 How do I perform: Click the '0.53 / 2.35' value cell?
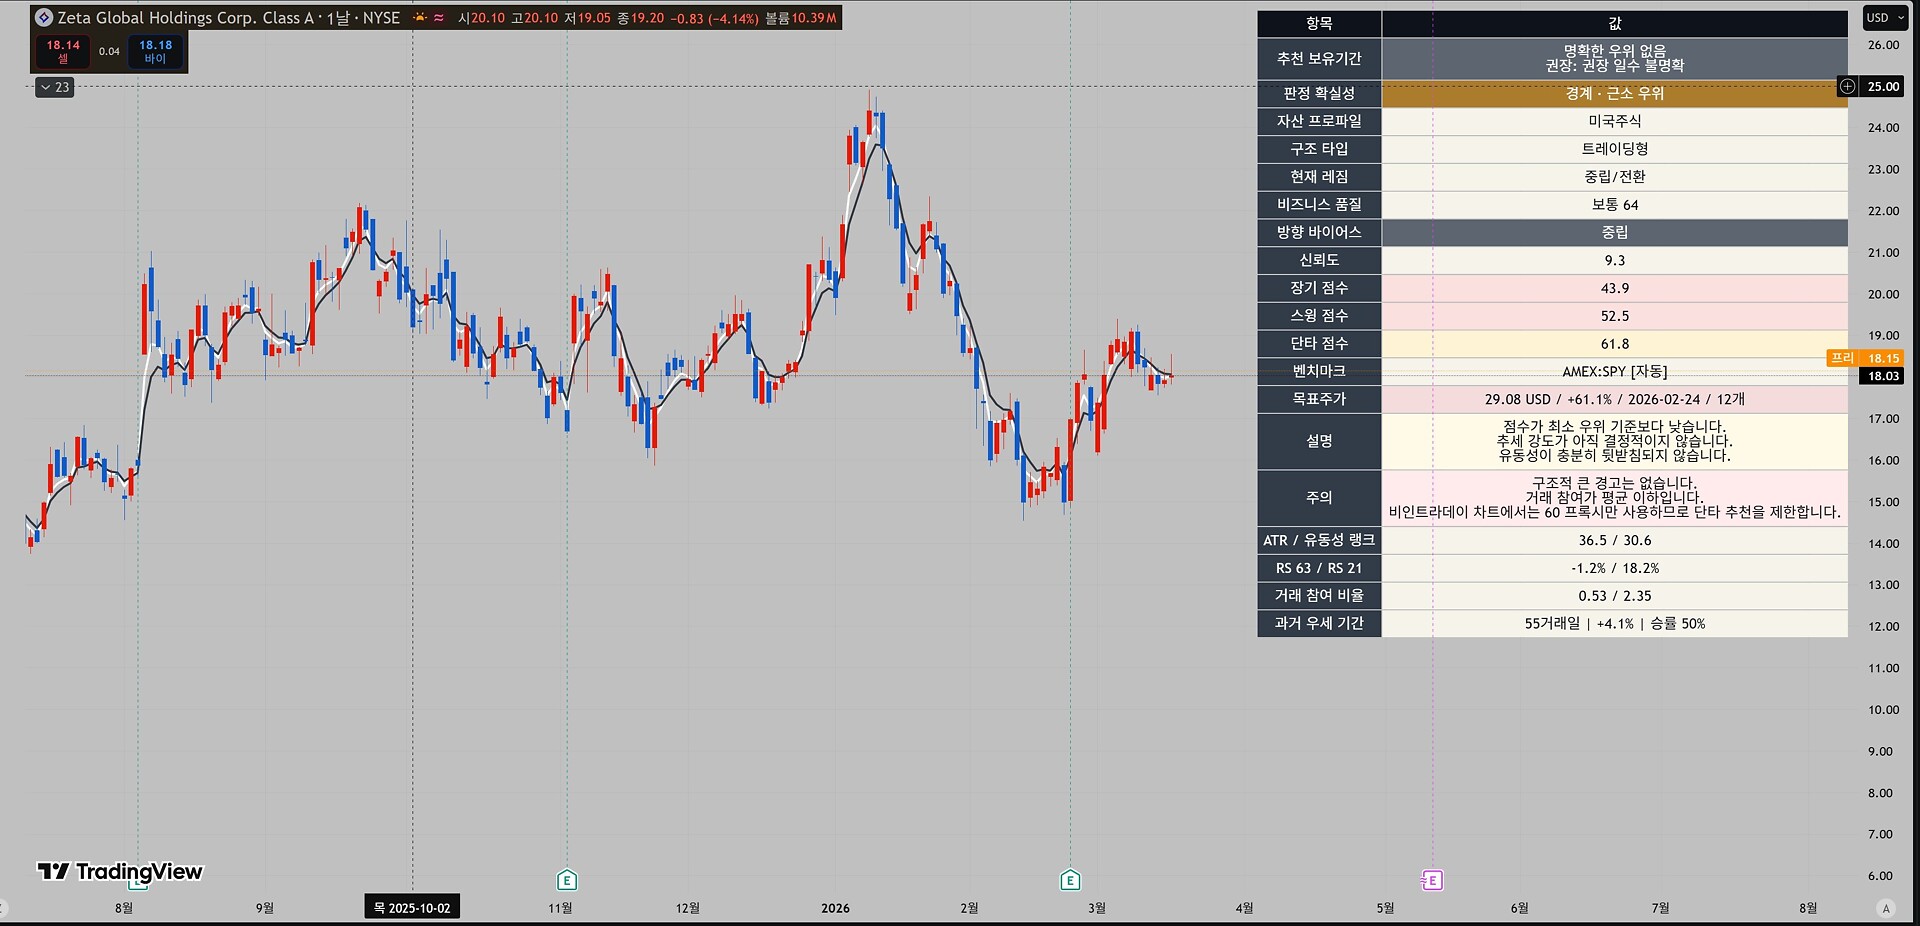pyautogui.click(x=1615, y=595)
